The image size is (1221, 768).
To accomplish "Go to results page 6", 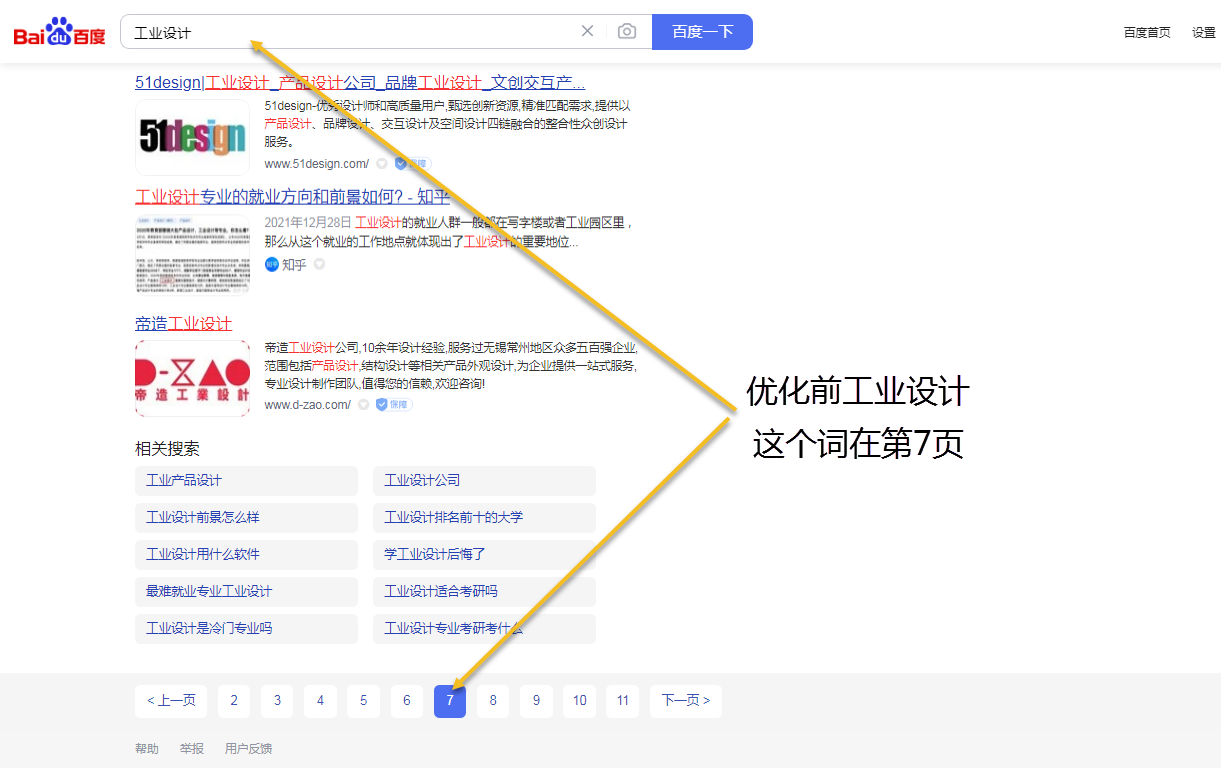I will tap(406, 701).
